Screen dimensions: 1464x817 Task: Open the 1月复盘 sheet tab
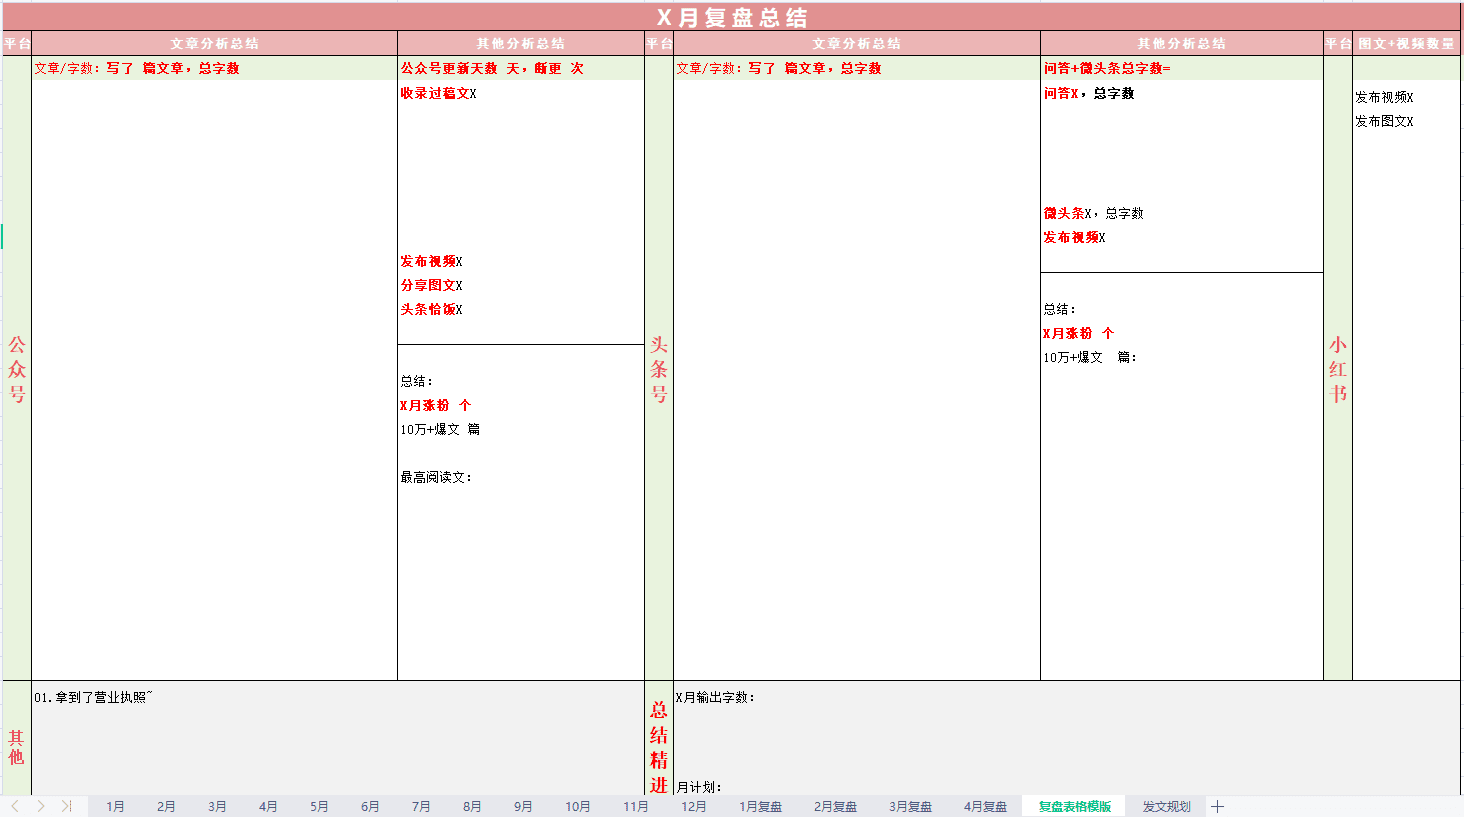[x=761, y=806]
